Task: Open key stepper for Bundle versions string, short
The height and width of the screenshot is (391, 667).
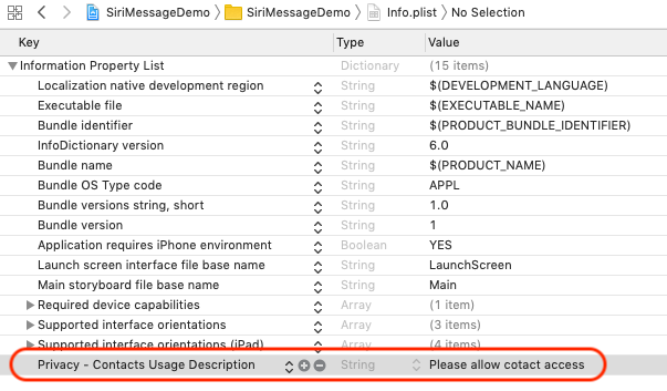Action: tap(318, 207)
